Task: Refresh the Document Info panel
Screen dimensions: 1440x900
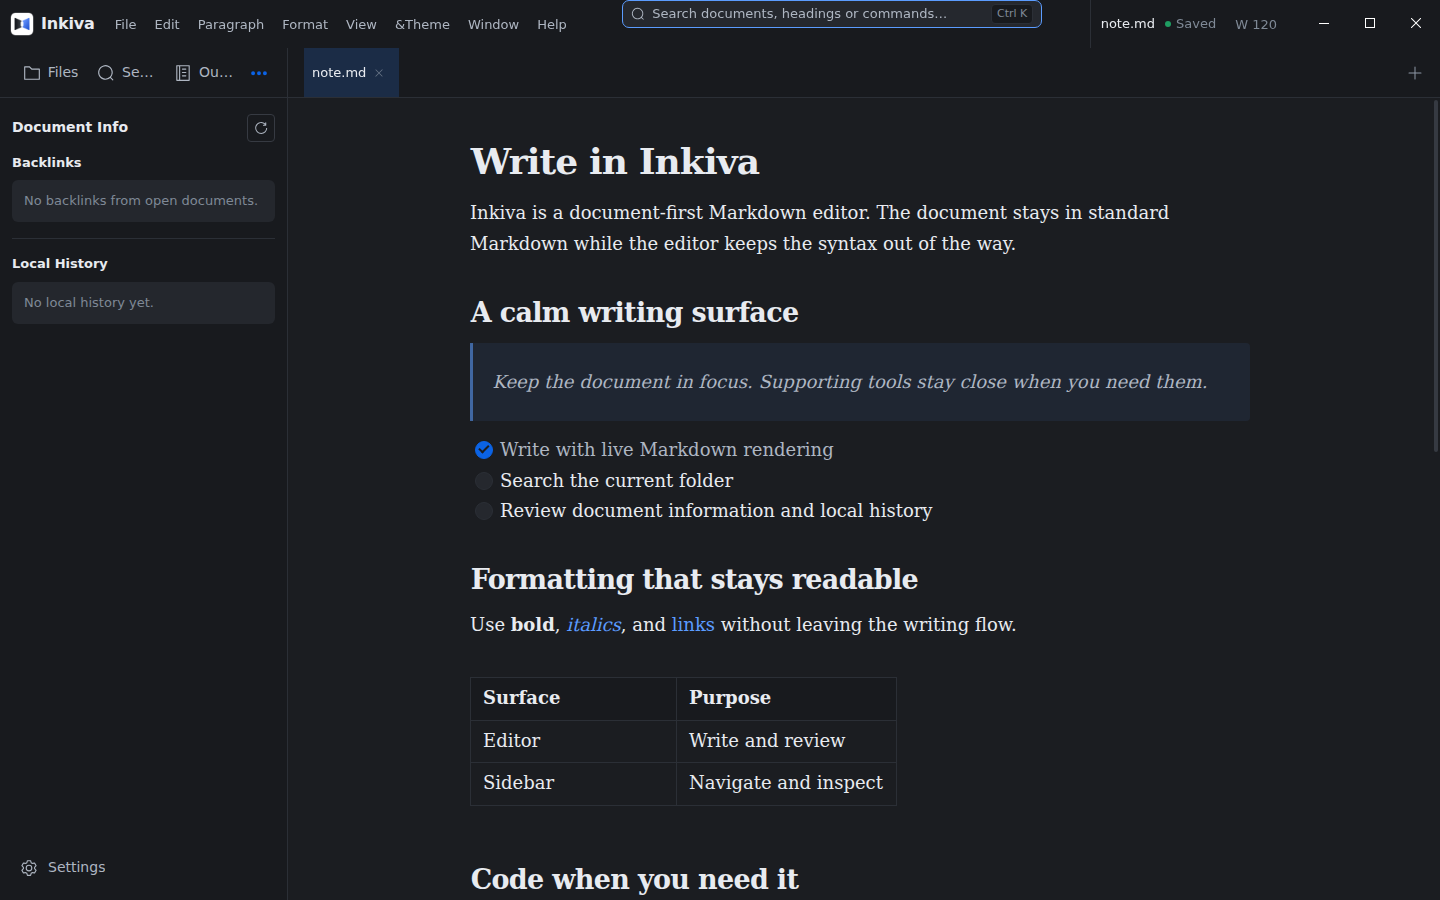Action: [261, 128]
